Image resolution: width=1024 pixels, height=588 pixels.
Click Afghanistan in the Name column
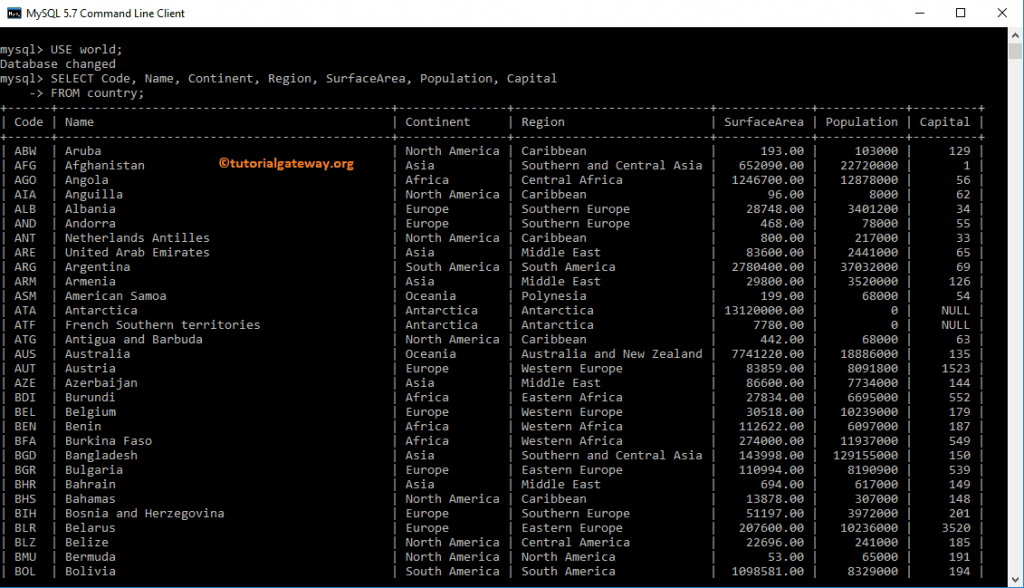click(x=104, y=165)
